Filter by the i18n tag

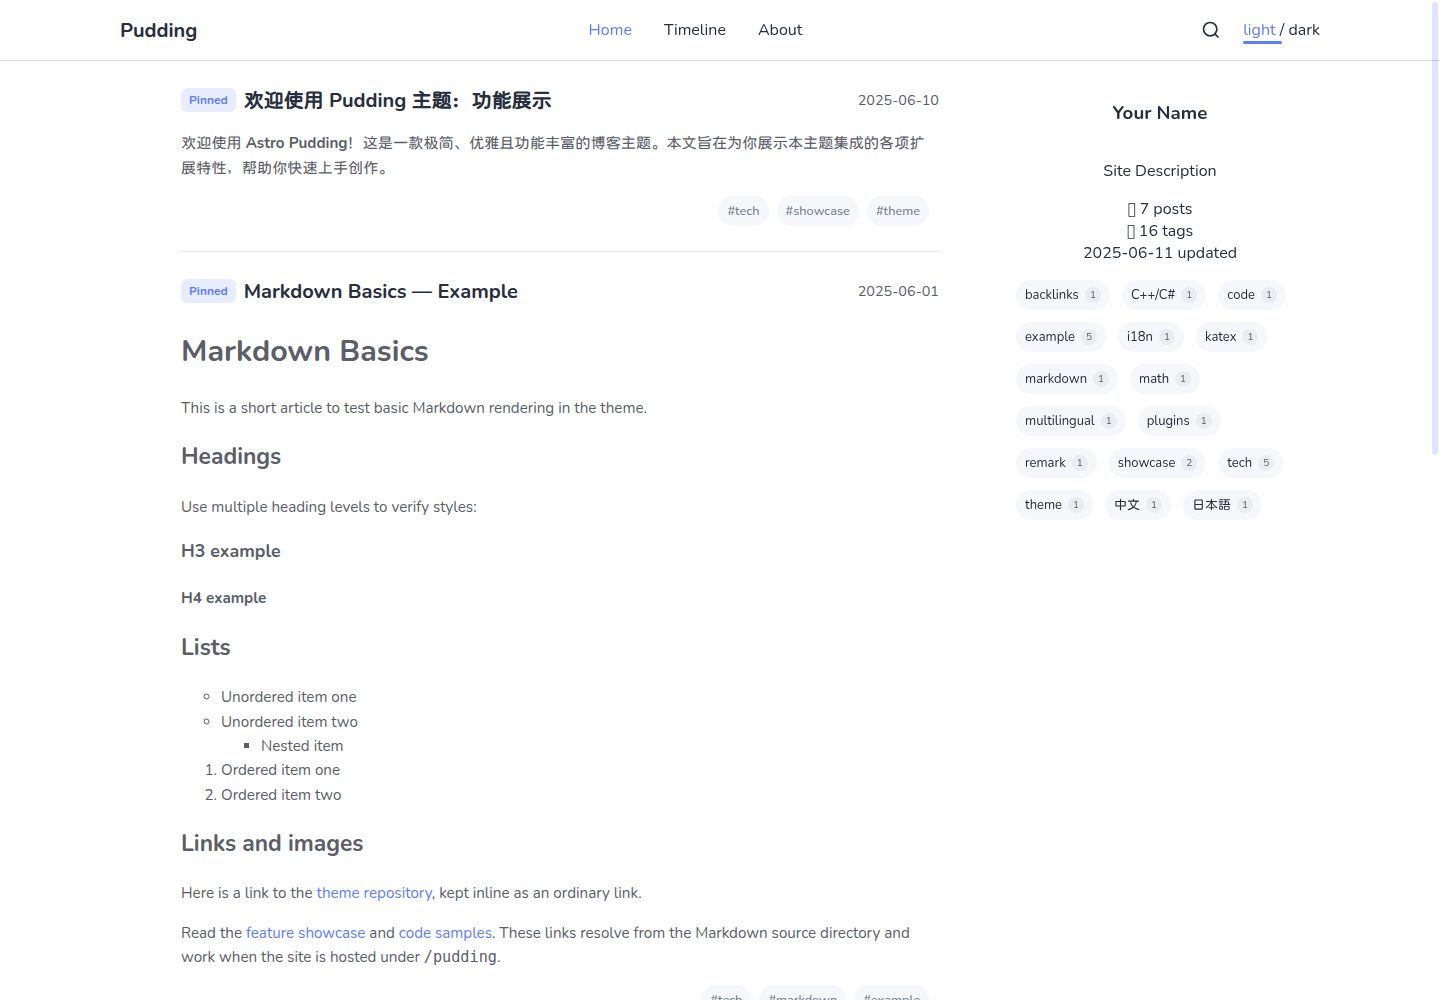[1150, 337]
